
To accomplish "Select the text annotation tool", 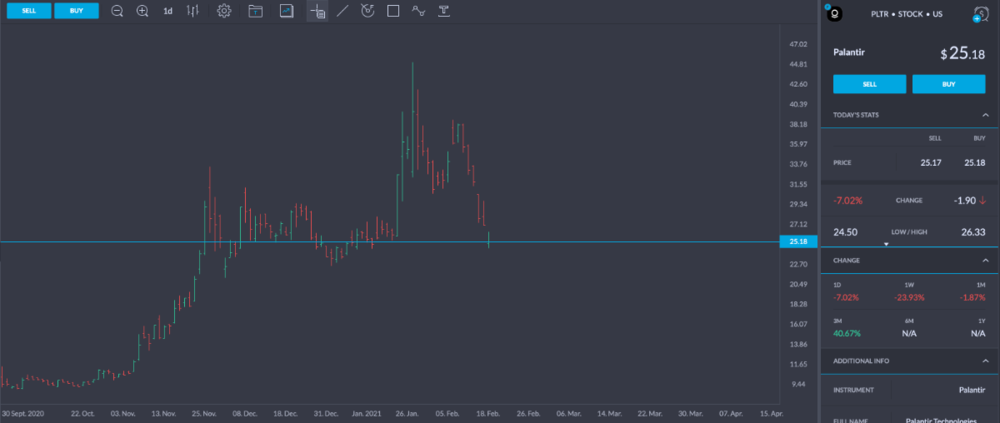I will (444, 11).
